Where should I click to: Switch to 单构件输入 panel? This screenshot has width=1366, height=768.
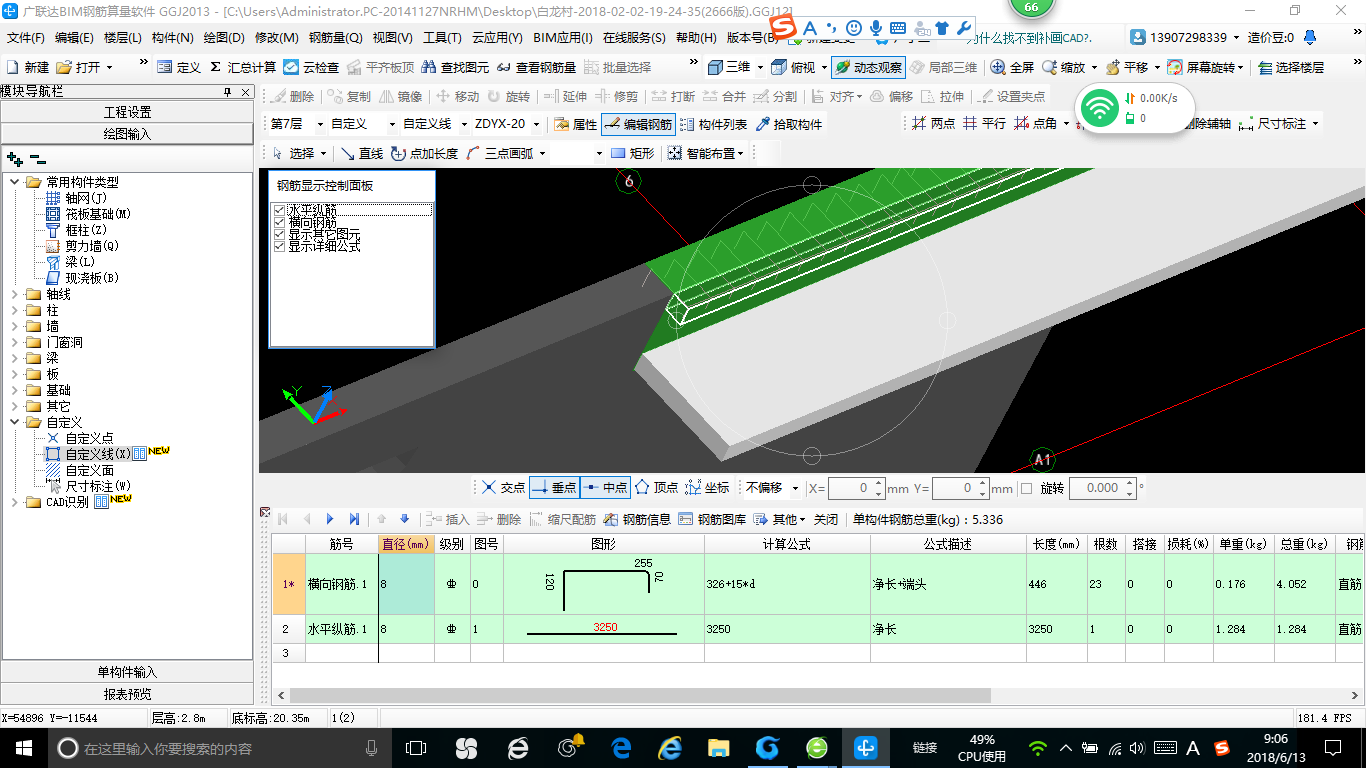[127, 672]
